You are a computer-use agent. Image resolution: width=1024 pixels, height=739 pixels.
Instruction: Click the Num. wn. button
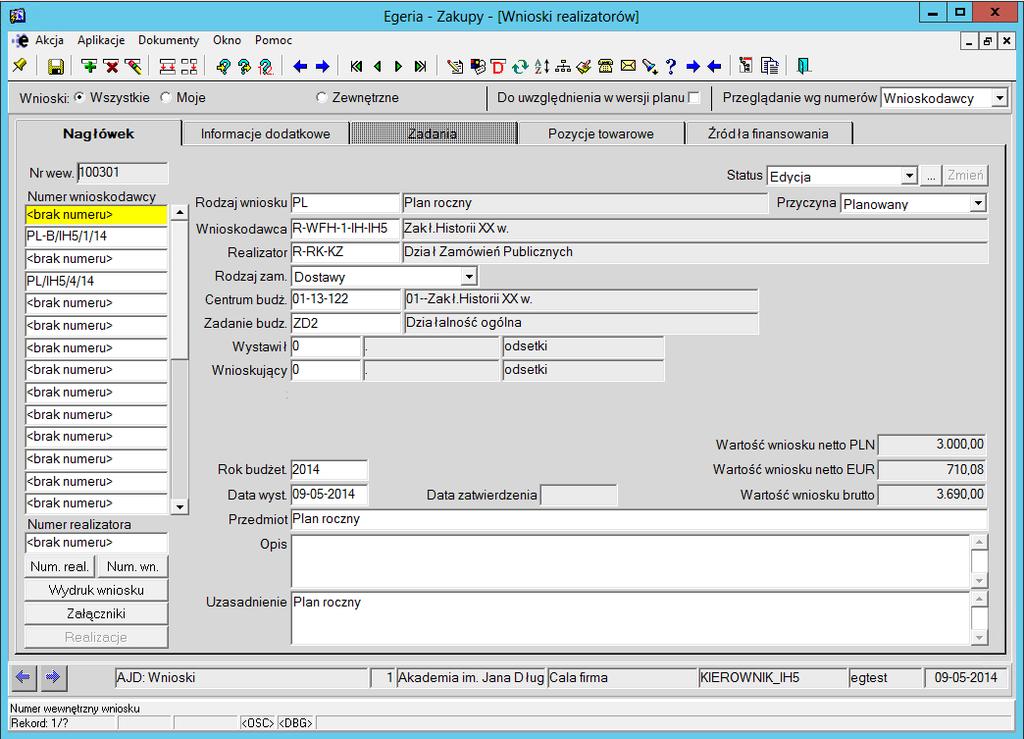pos(133,566)
